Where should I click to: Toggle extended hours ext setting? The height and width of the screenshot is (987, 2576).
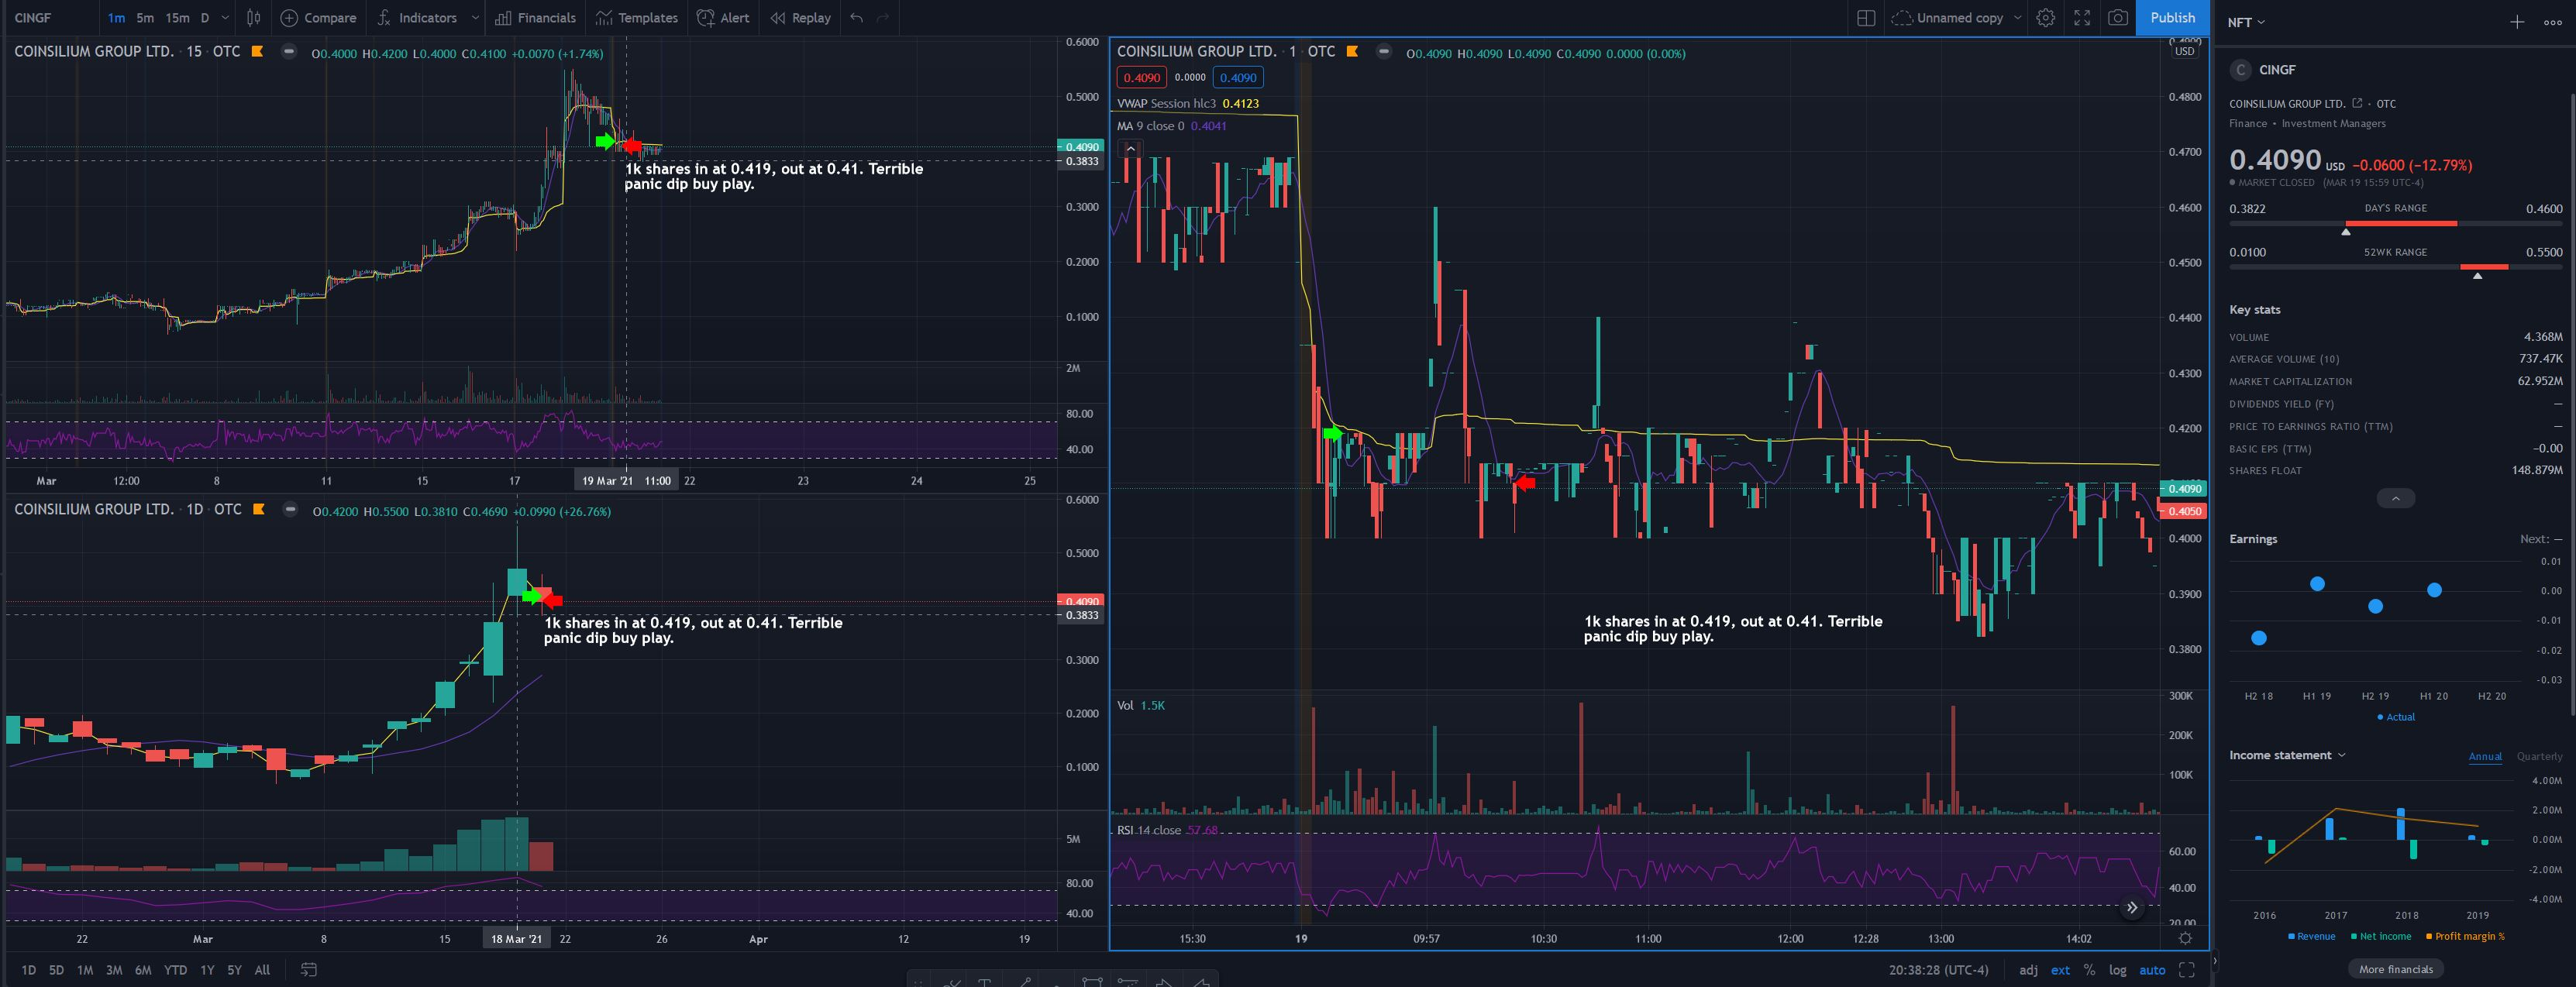click(x=2060, y=969)
